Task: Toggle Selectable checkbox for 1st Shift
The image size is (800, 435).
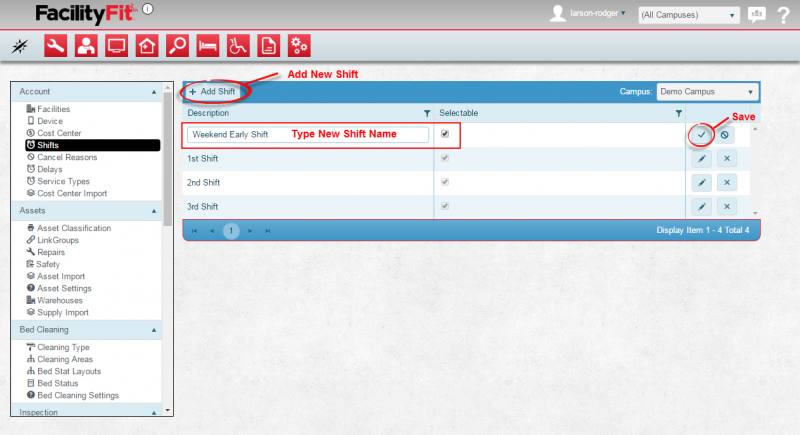Action: tap(445, 158)
